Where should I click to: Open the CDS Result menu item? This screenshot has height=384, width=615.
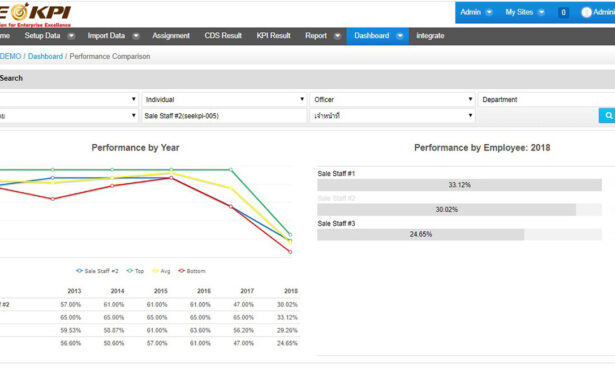click(x=223, y=36)
